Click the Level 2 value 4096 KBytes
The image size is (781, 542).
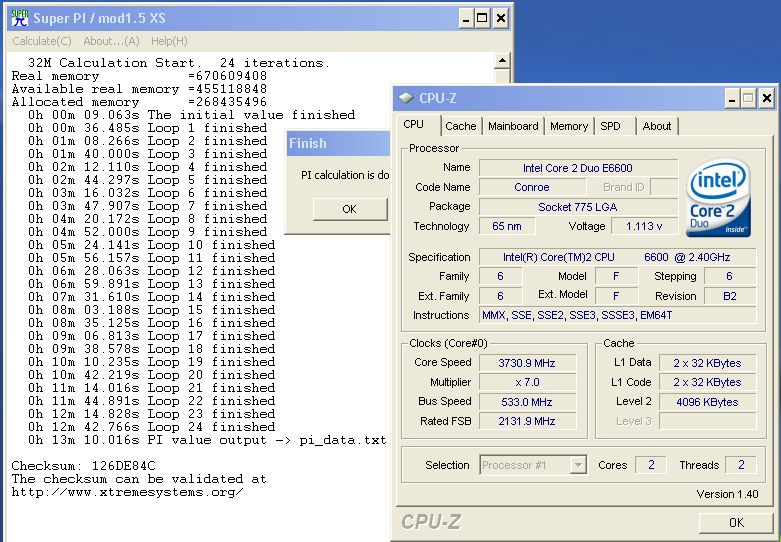707,402
